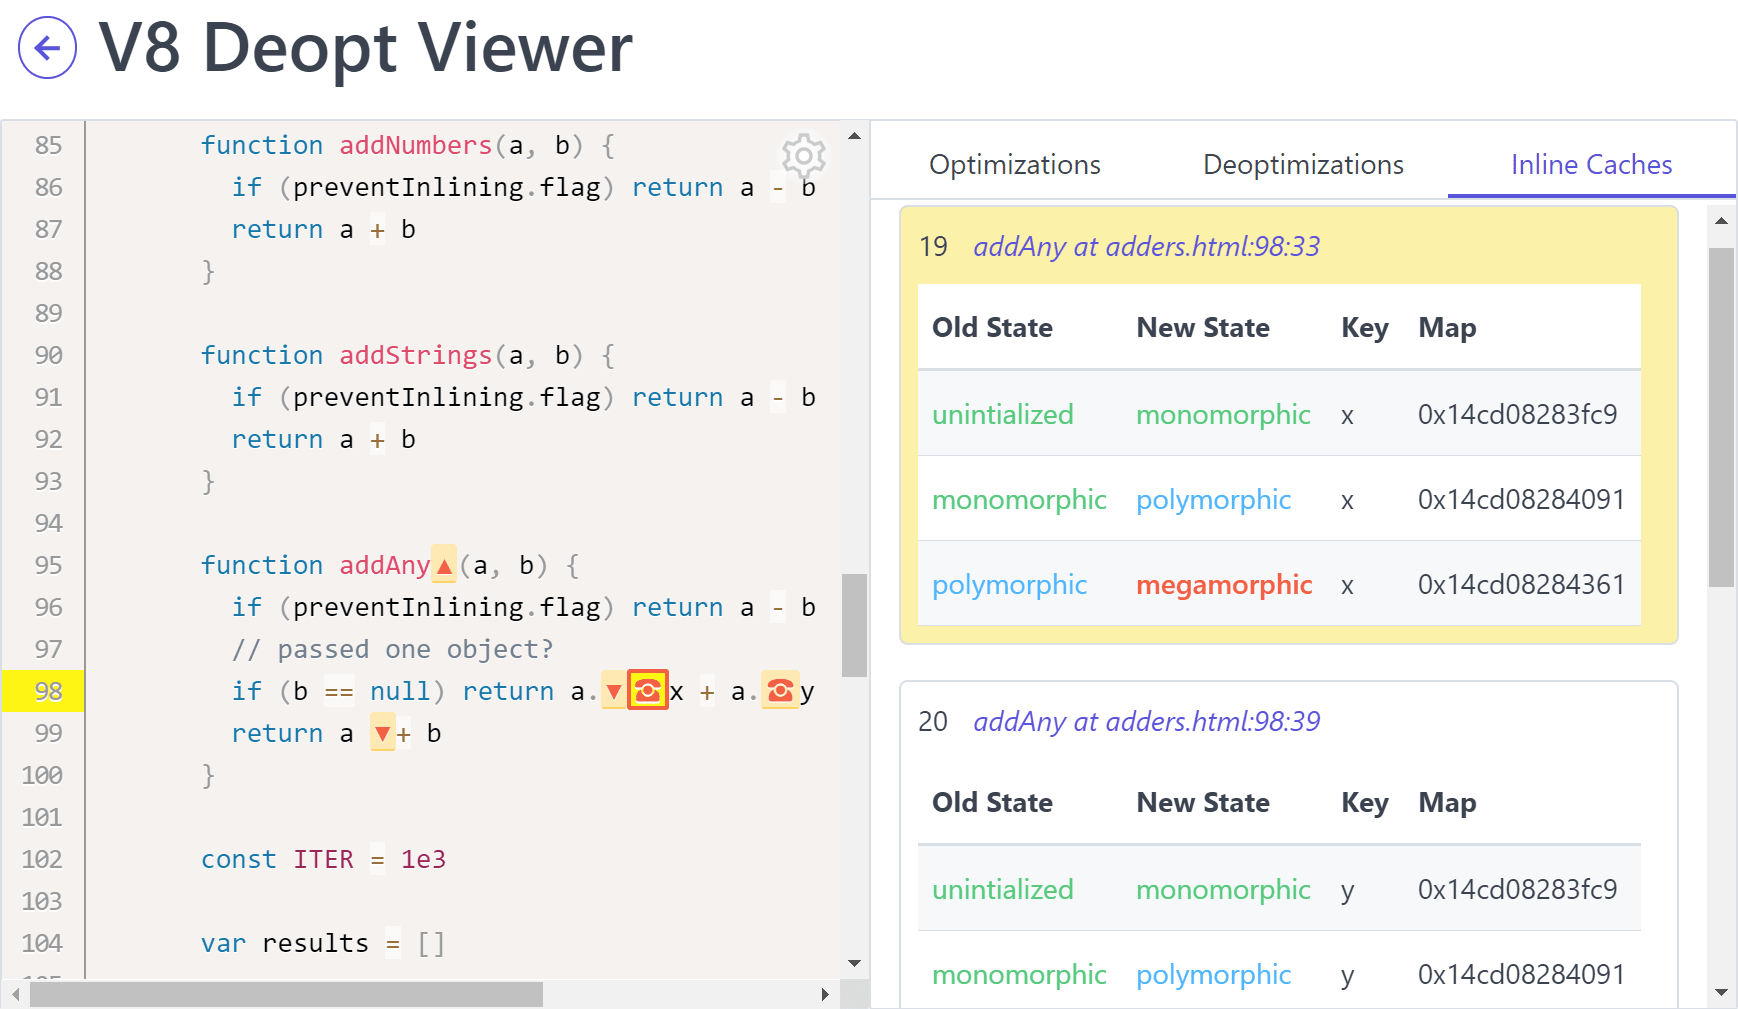Open the code view settings gear
Image resolution: width=1738 pixels, height=1009 pixels.
point(803,156)
